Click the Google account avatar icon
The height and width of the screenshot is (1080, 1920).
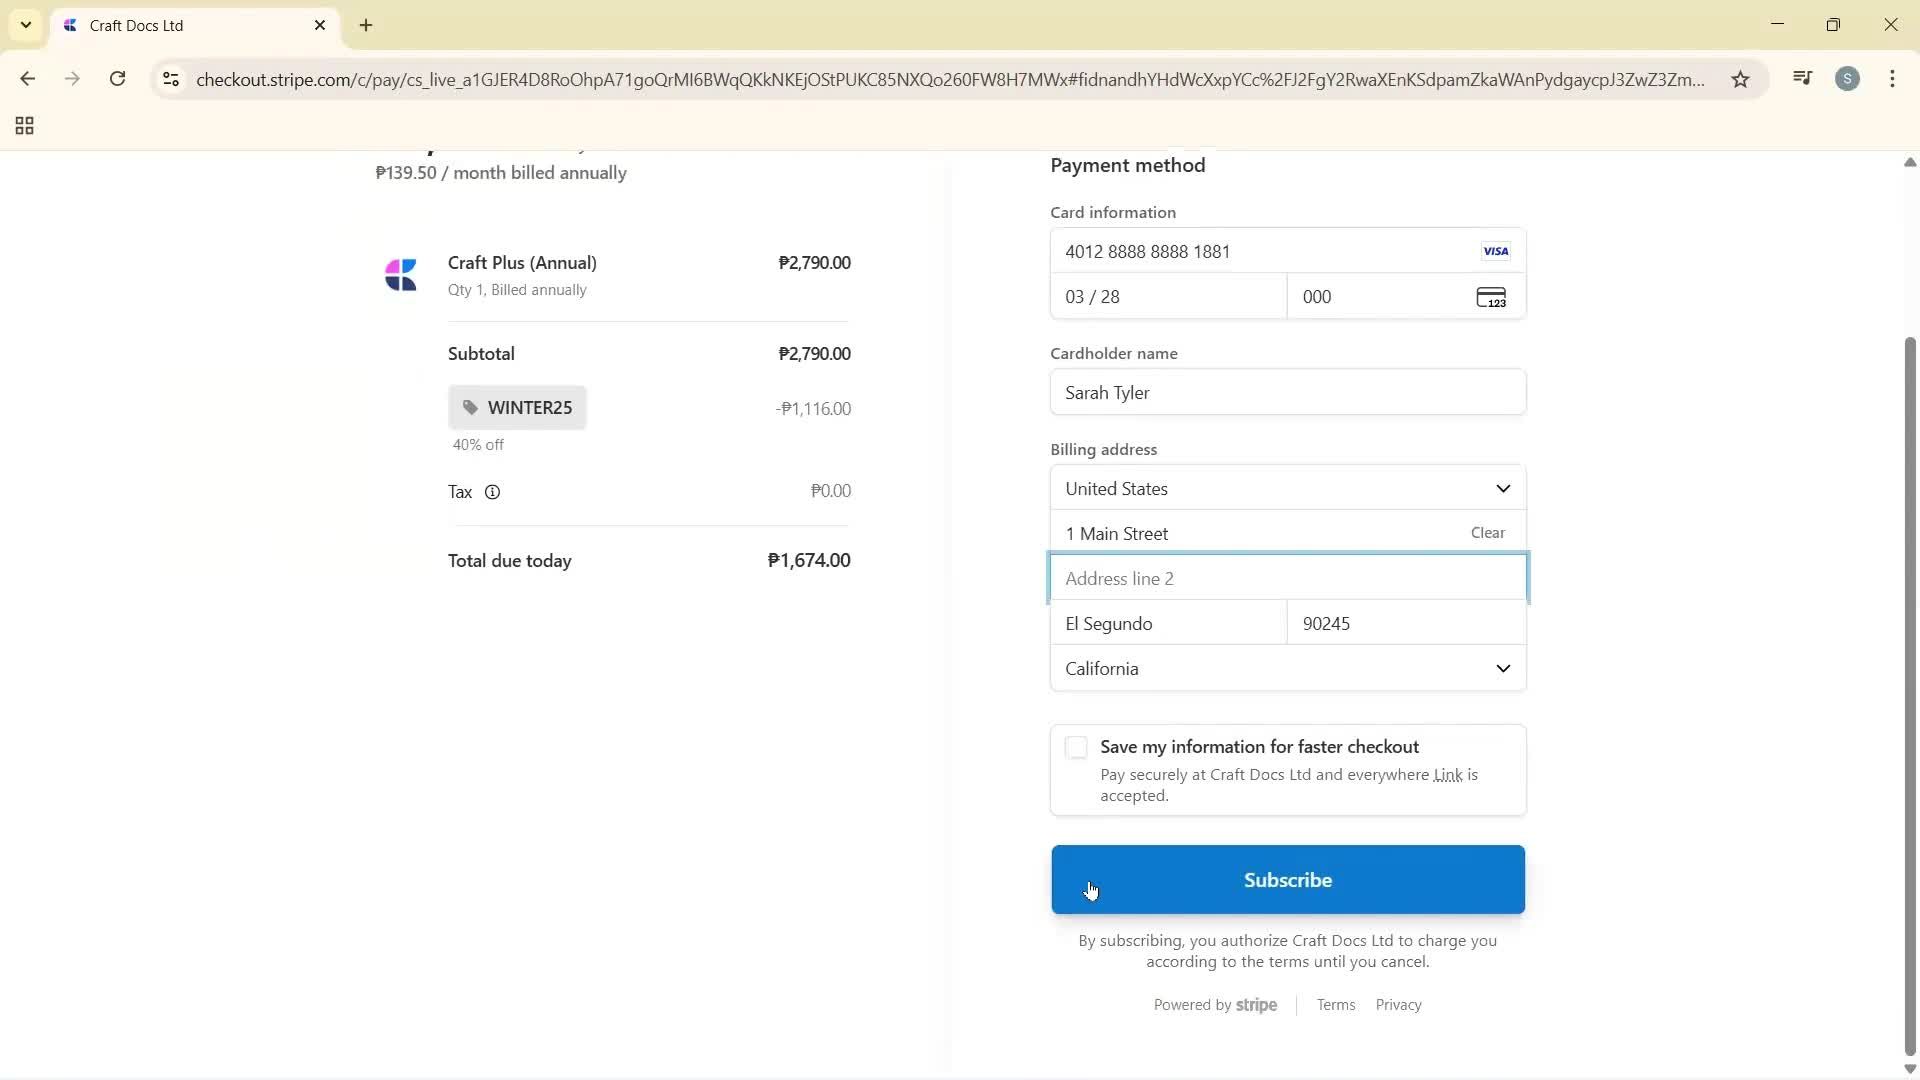pyautogui.click(x=1848, y=79)
